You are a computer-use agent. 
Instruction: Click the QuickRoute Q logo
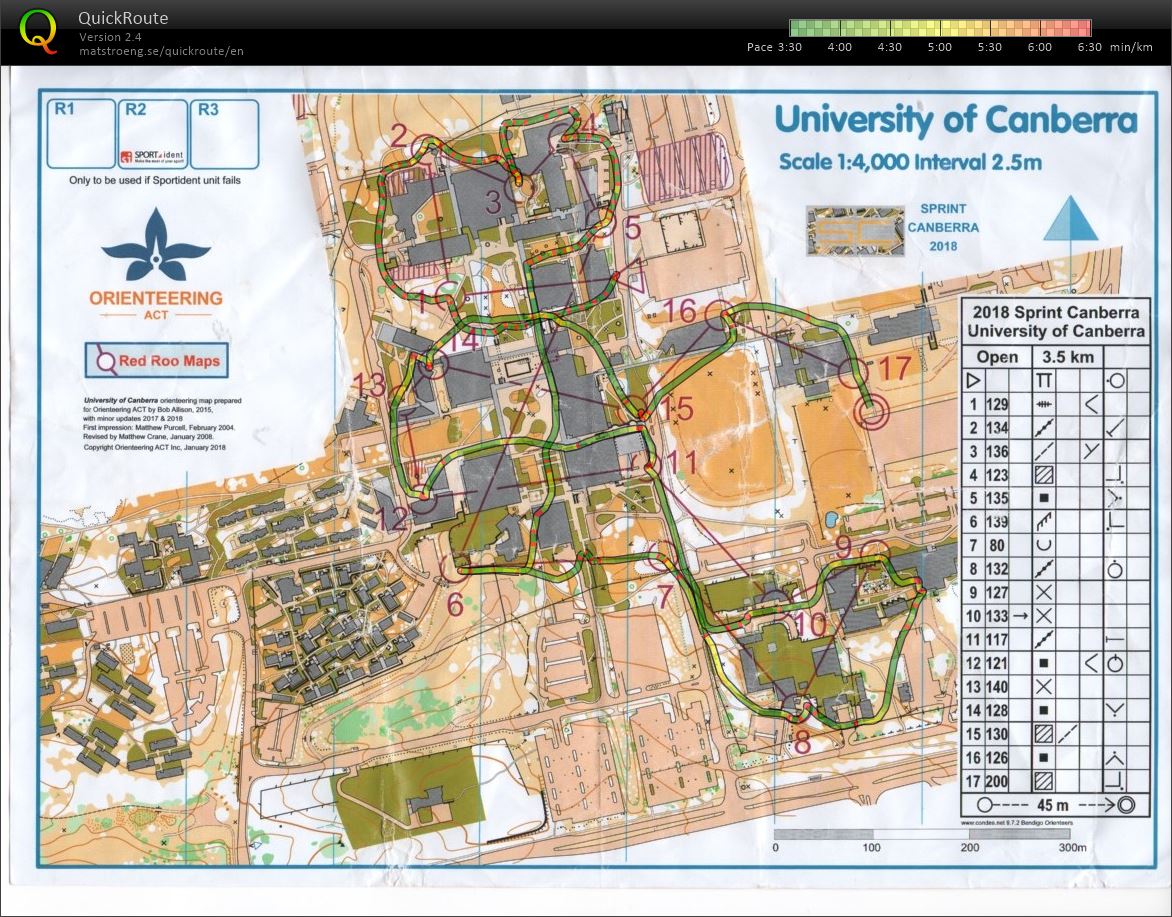38,29
